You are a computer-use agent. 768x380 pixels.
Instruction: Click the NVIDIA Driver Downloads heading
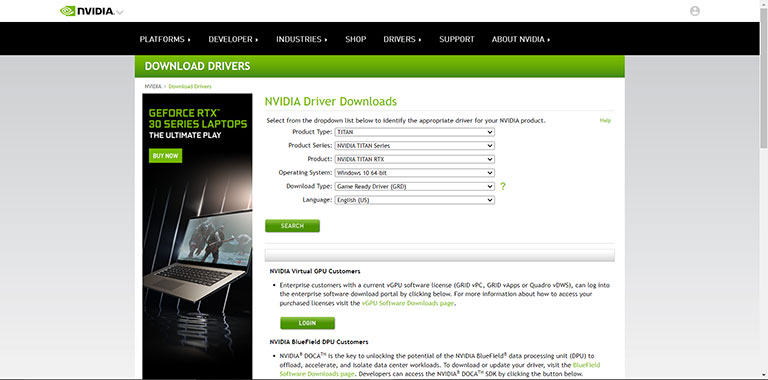point(331,101)
